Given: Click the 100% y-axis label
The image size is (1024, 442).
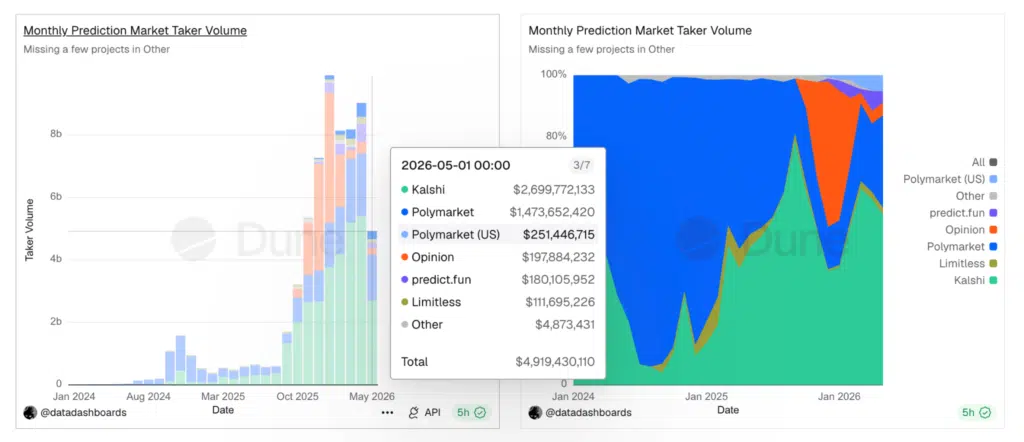Looking at the screenshot, I should point(553,74).
